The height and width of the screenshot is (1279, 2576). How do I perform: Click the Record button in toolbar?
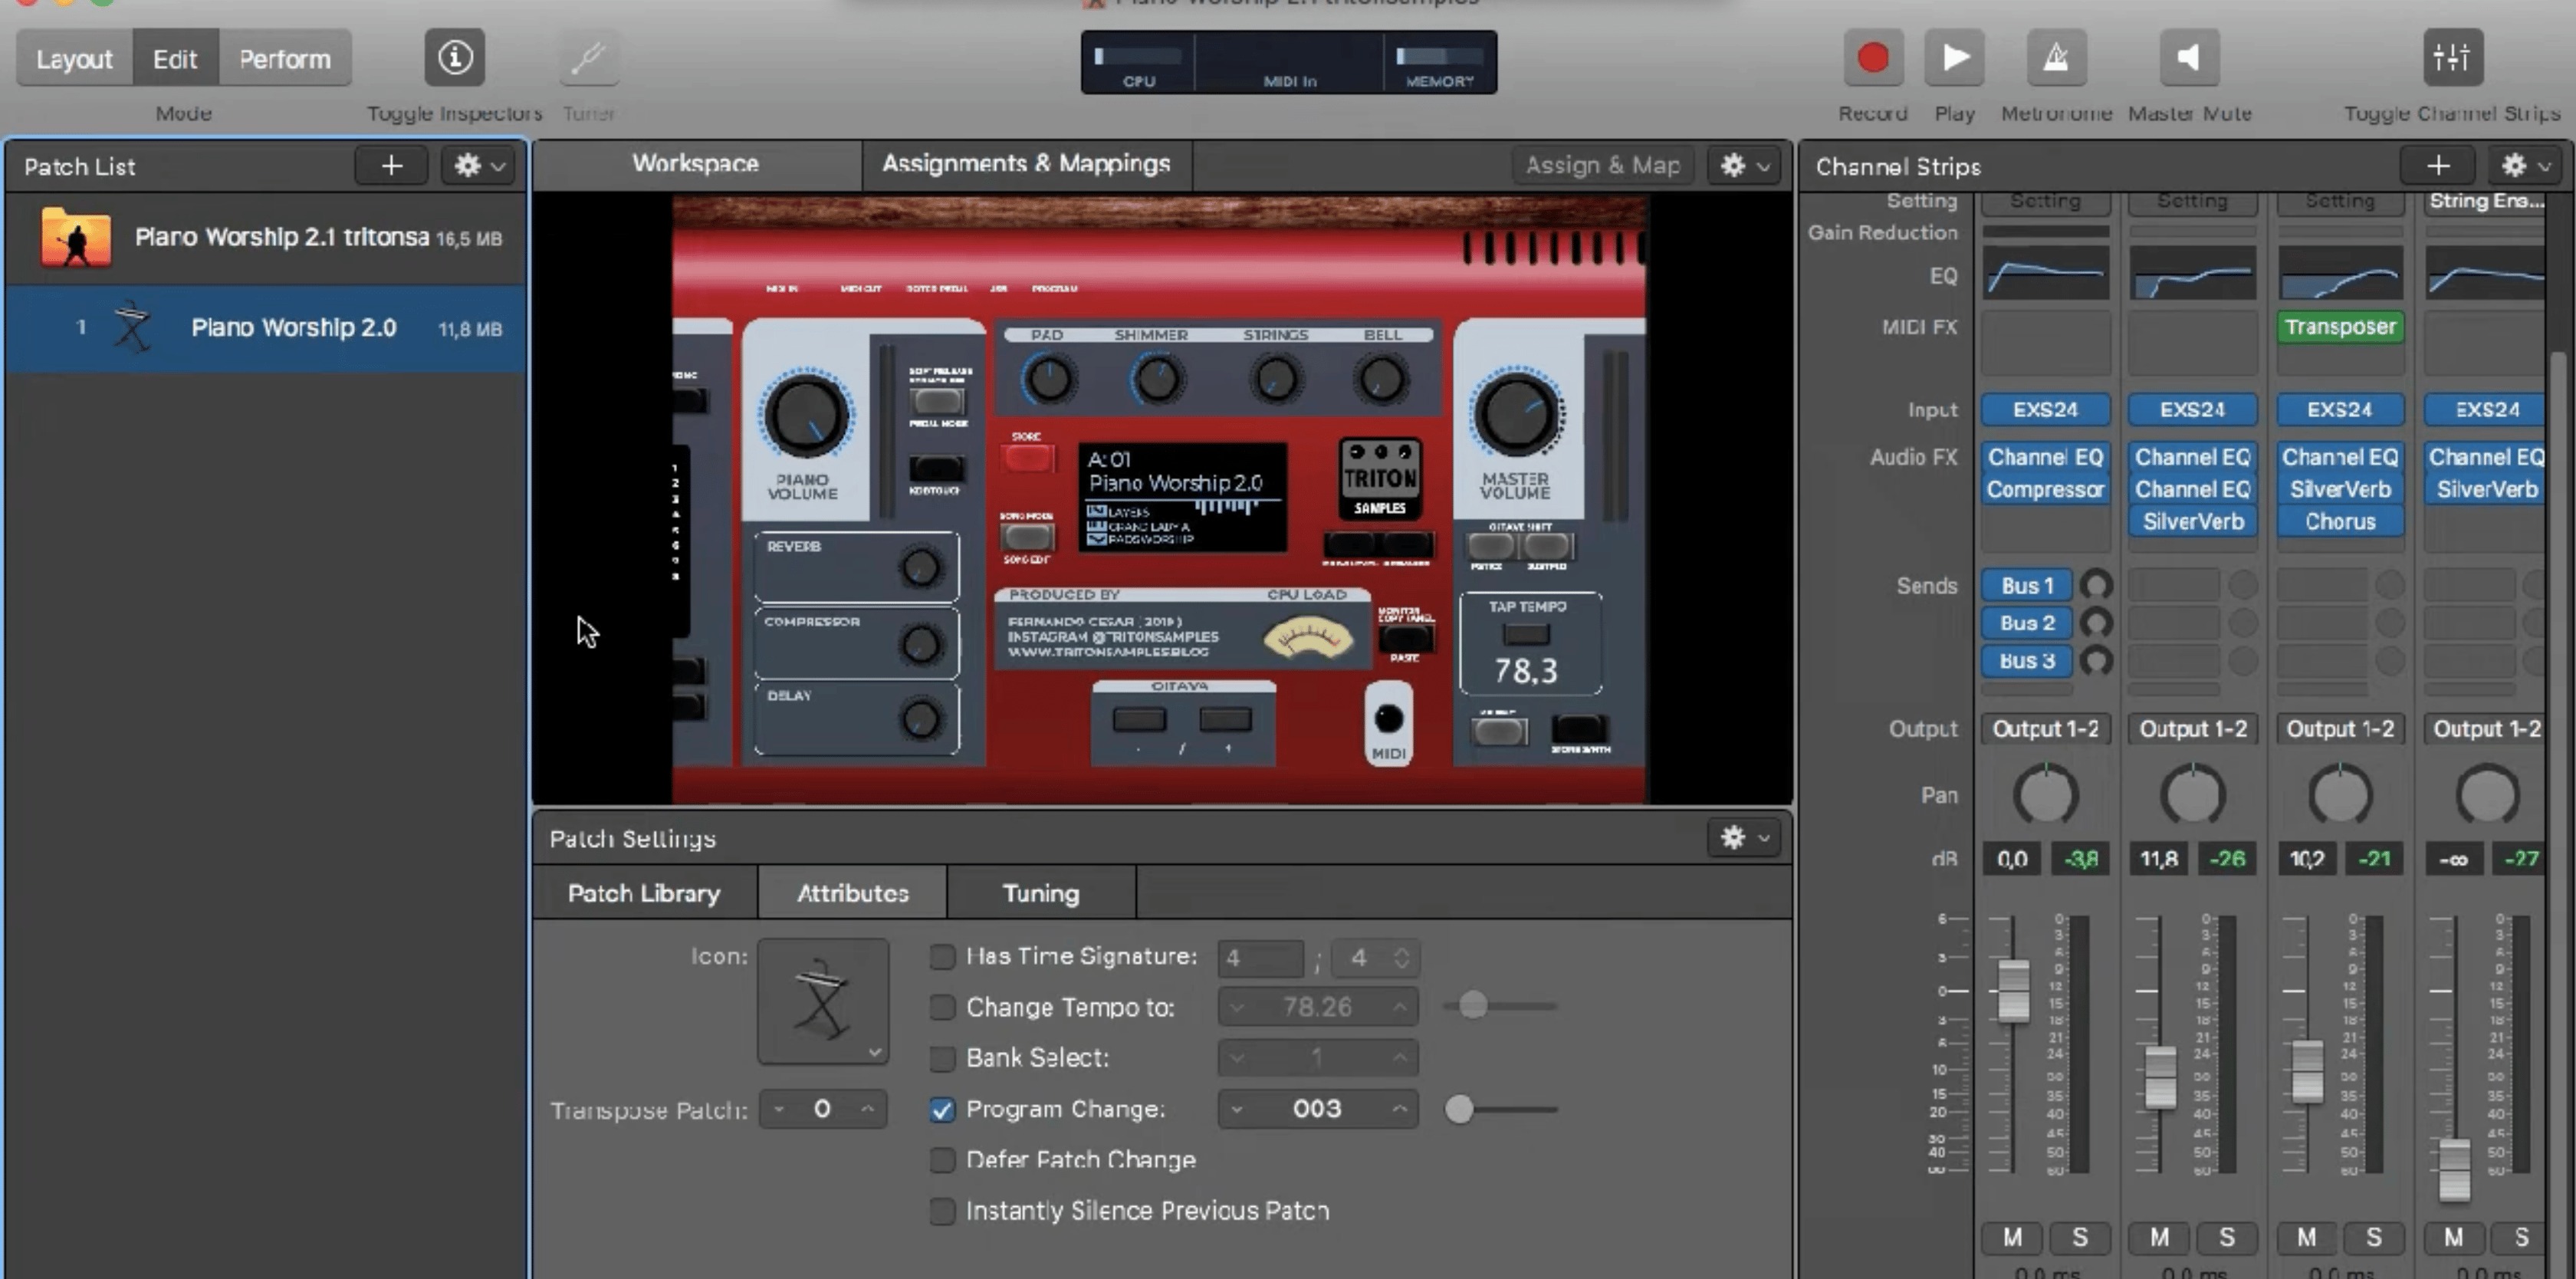coord(1872,58)
